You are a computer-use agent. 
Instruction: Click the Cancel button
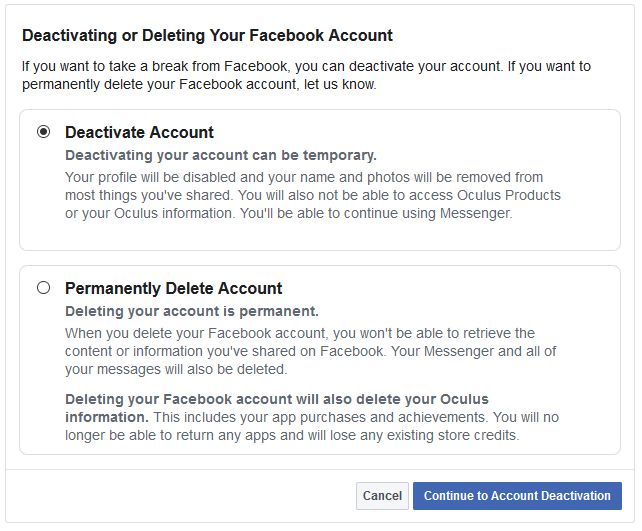[382, 496]
